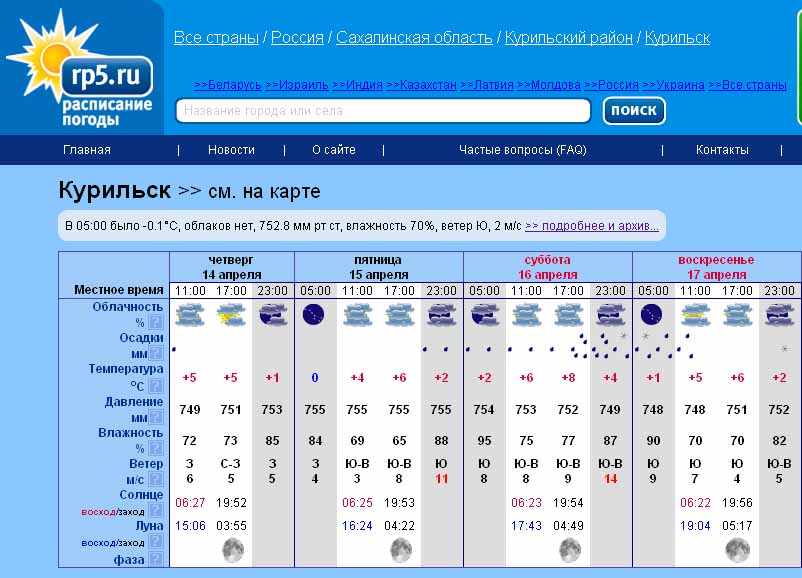Open the Сахалинская область breadcrumb link

(414, 38)
